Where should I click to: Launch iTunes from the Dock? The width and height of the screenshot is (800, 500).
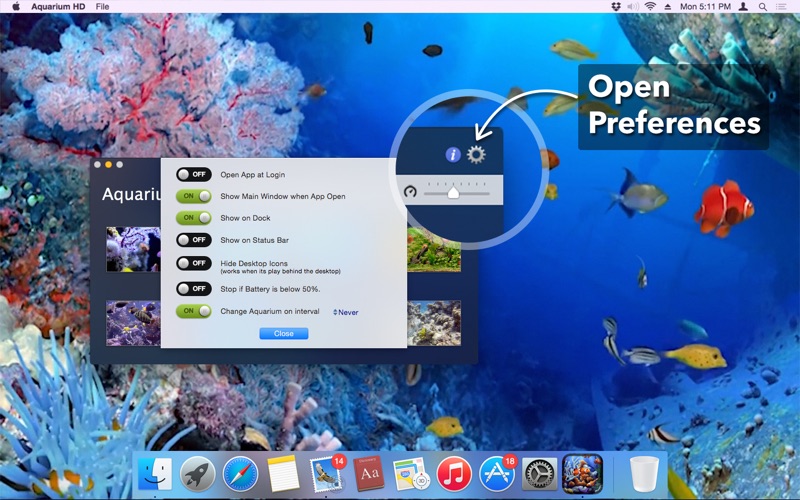(x=454, y=473)
